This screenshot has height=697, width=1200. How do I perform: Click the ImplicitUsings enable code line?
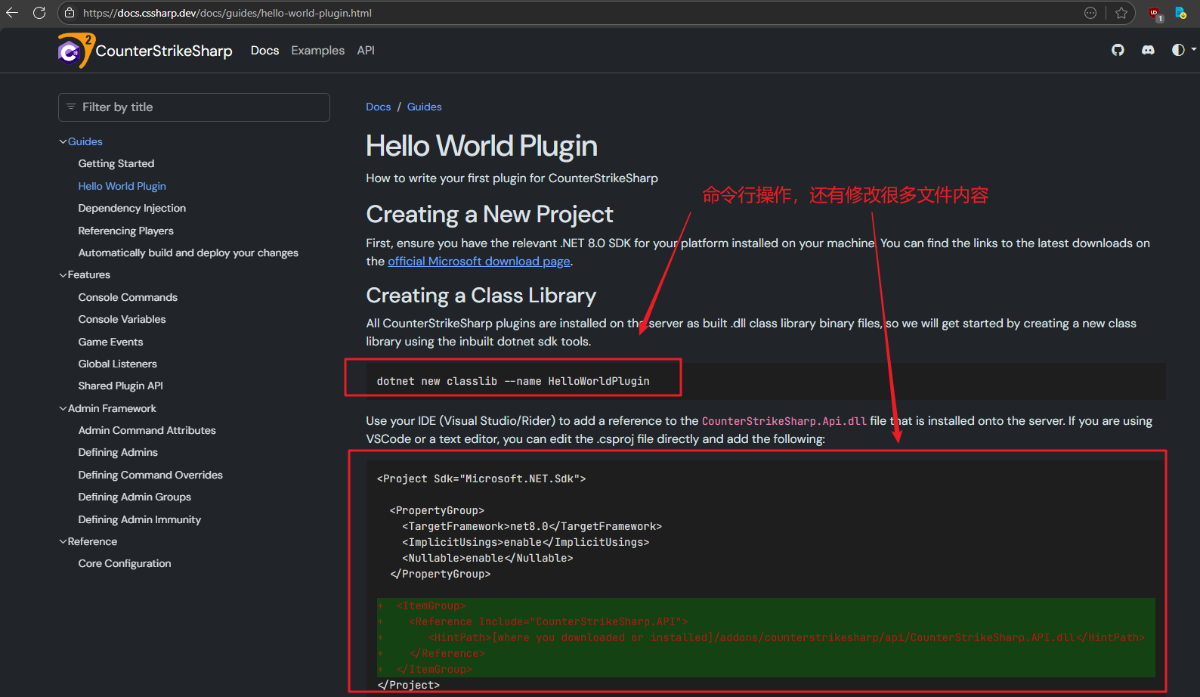(526, 542)
